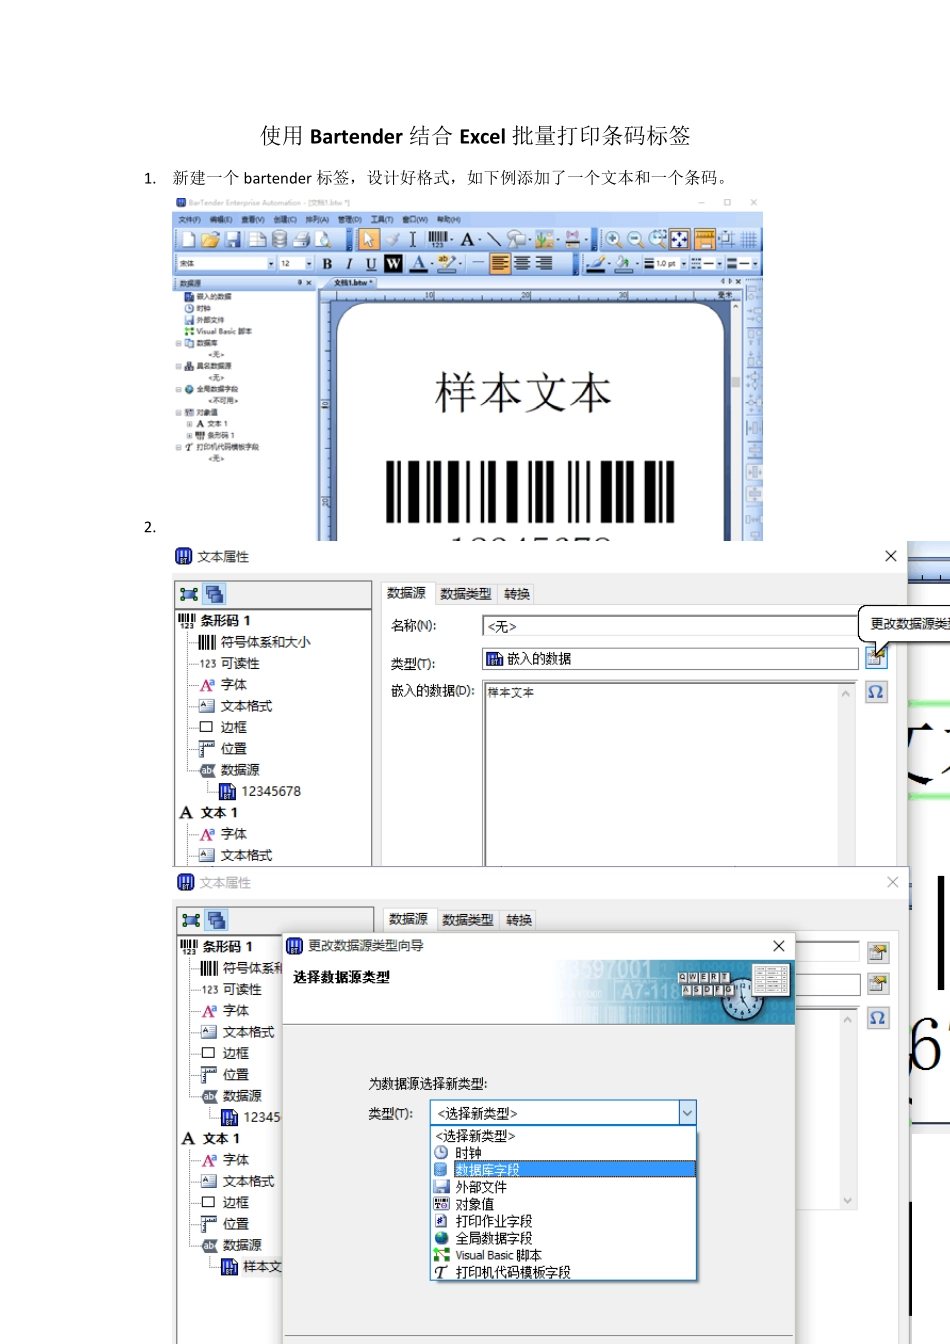Click first tree view icon in upper 文本属性 dialog
This screenshot has width=950, height=1344.
click(189, 594)
